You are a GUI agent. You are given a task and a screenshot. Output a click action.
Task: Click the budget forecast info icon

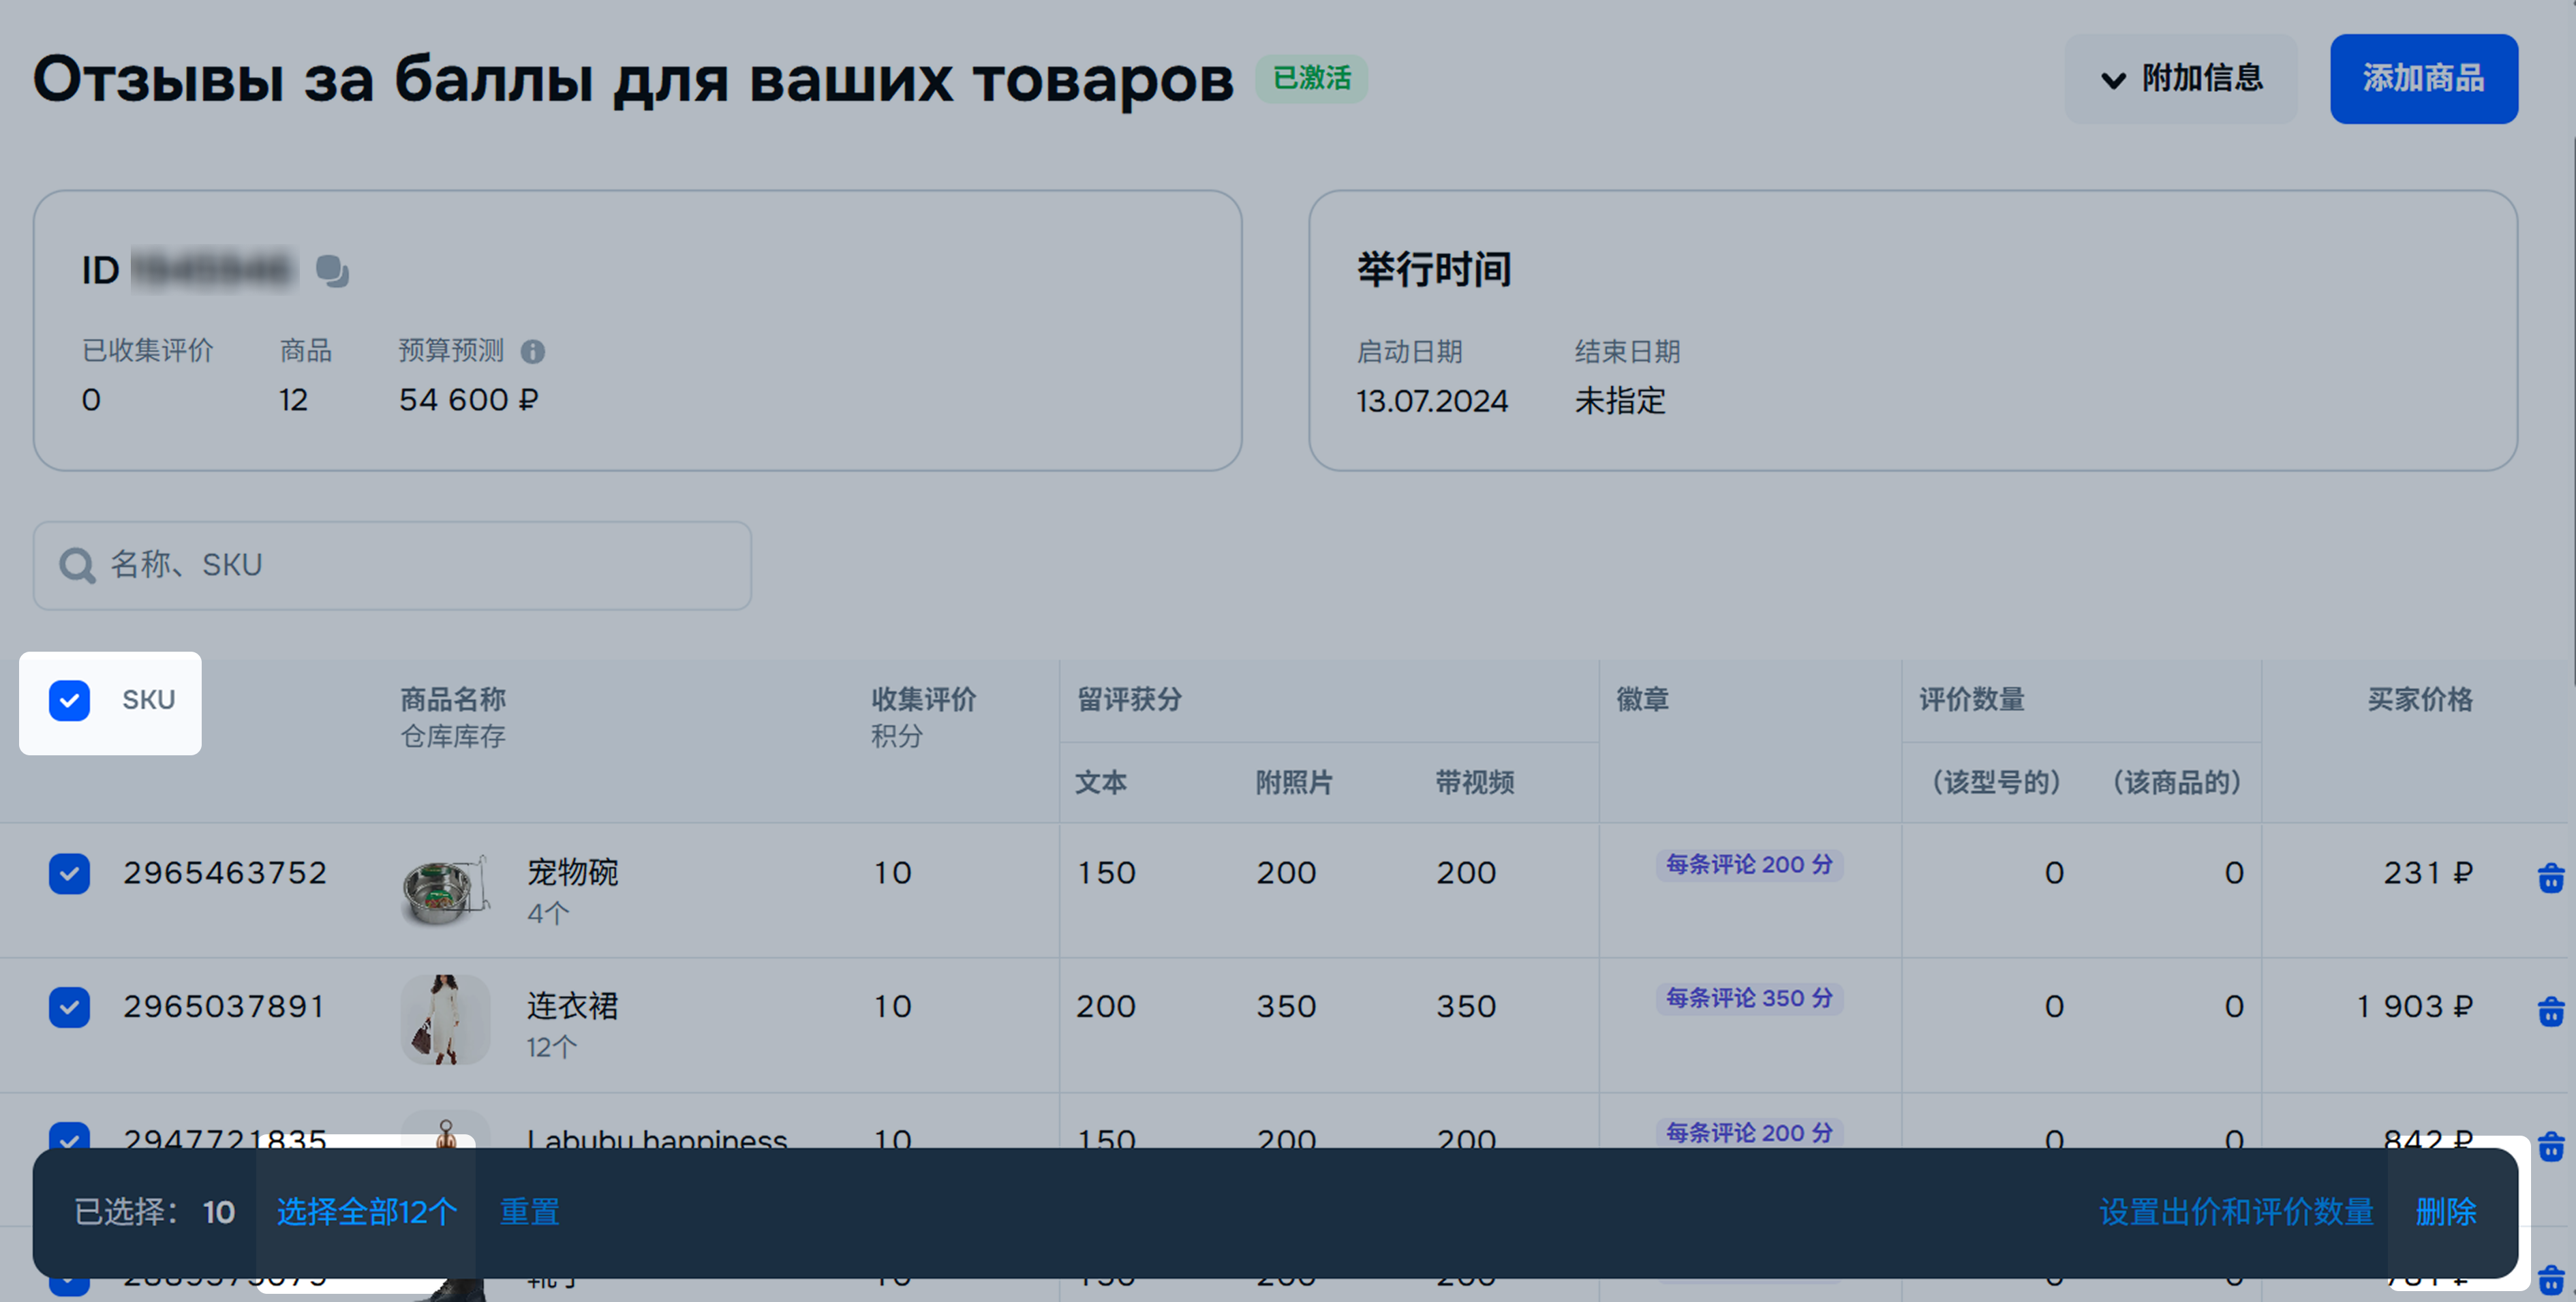533,351
